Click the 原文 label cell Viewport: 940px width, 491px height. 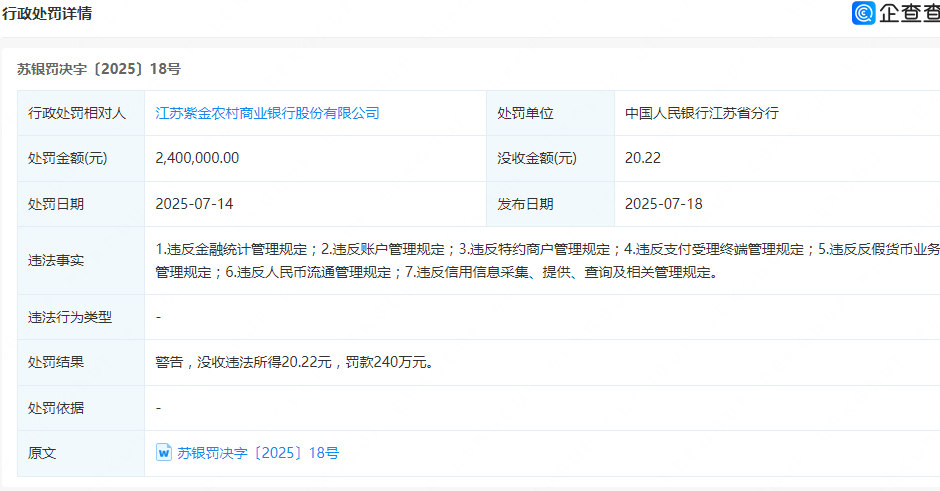42,453
